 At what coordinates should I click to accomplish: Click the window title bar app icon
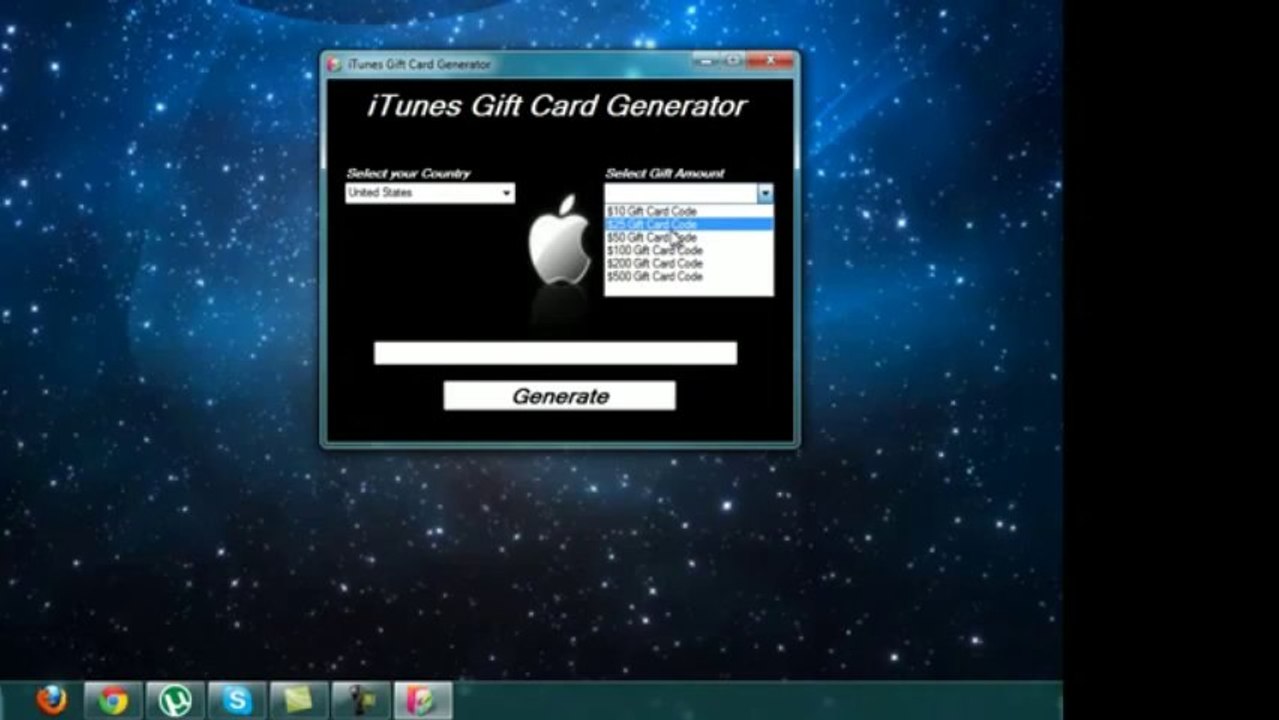coord(335,64)
